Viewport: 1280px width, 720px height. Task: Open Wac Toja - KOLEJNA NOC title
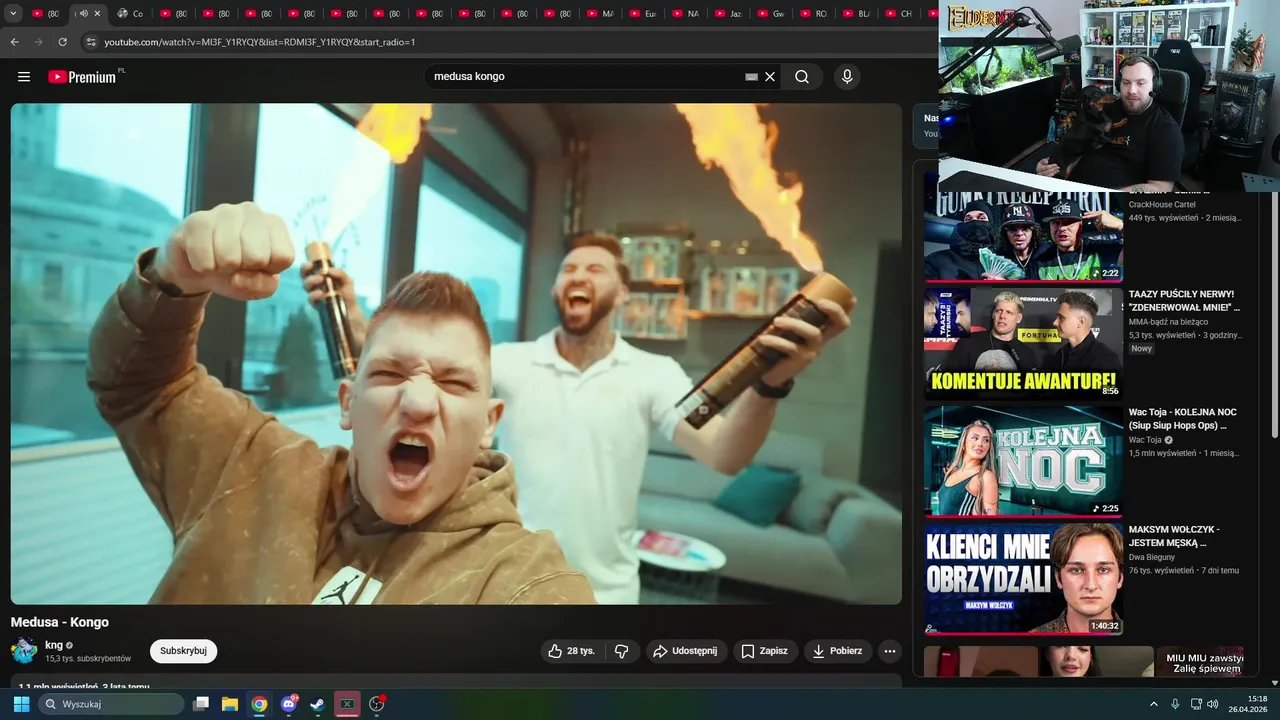tap(1183, 418)
